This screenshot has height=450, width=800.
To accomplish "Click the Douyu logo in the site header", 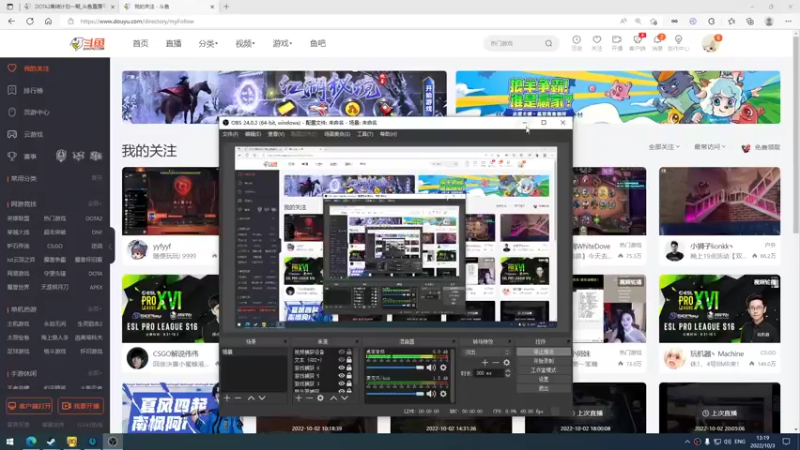I will (x=87, y=44).
